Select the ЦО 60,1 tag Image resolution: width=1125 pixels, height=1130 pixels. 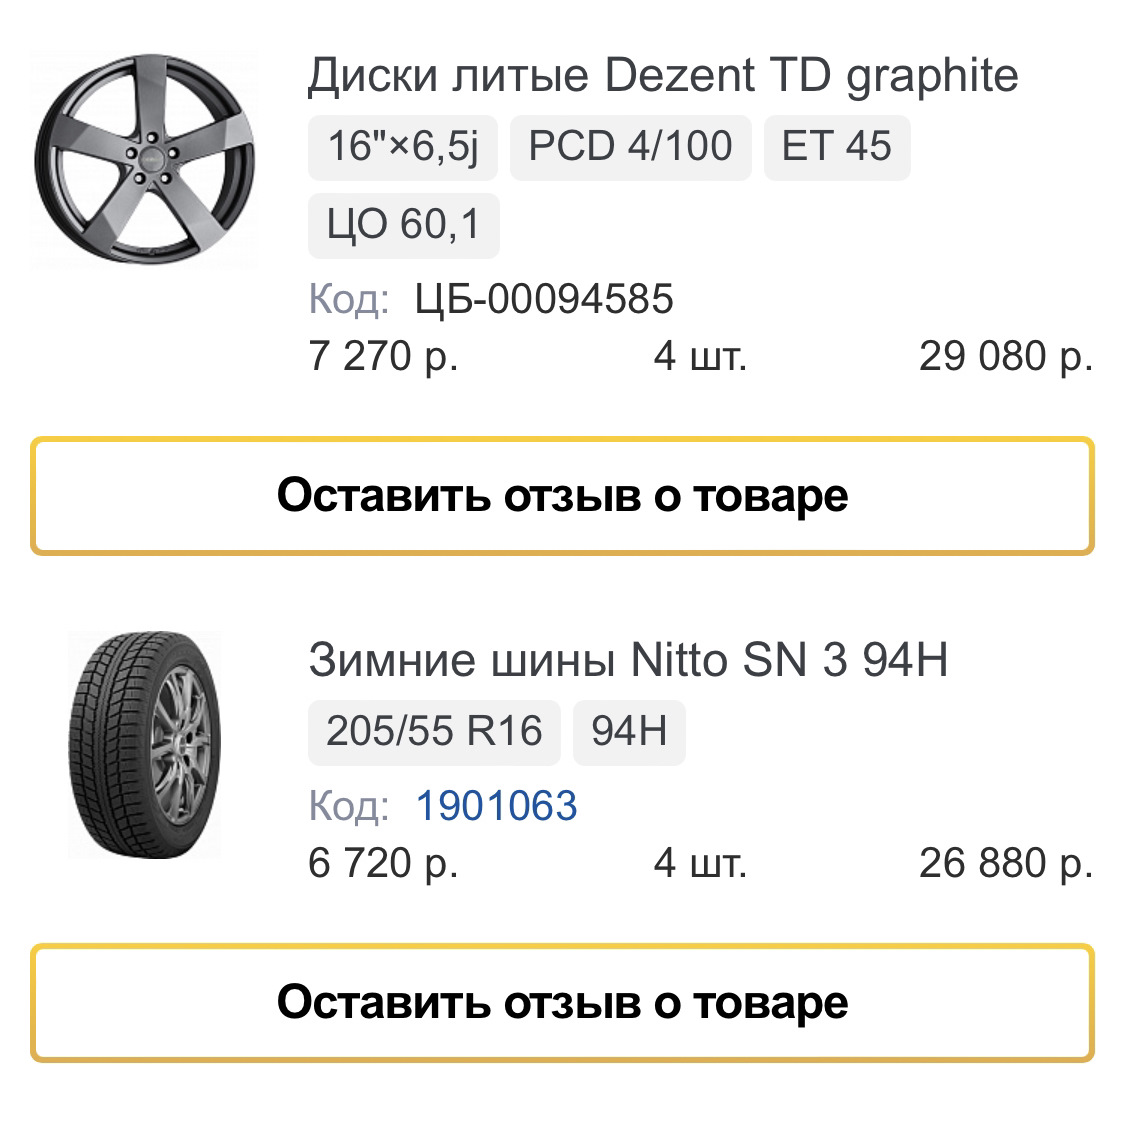click(403, 225)
